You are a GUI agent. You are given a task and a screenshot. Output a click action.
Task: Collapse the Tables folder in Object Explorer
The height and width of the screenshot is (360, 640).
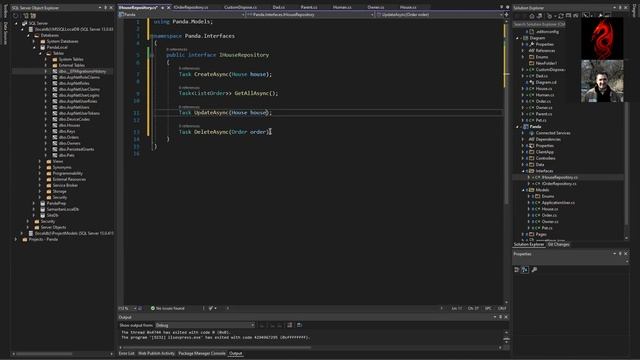coord(40,53)
